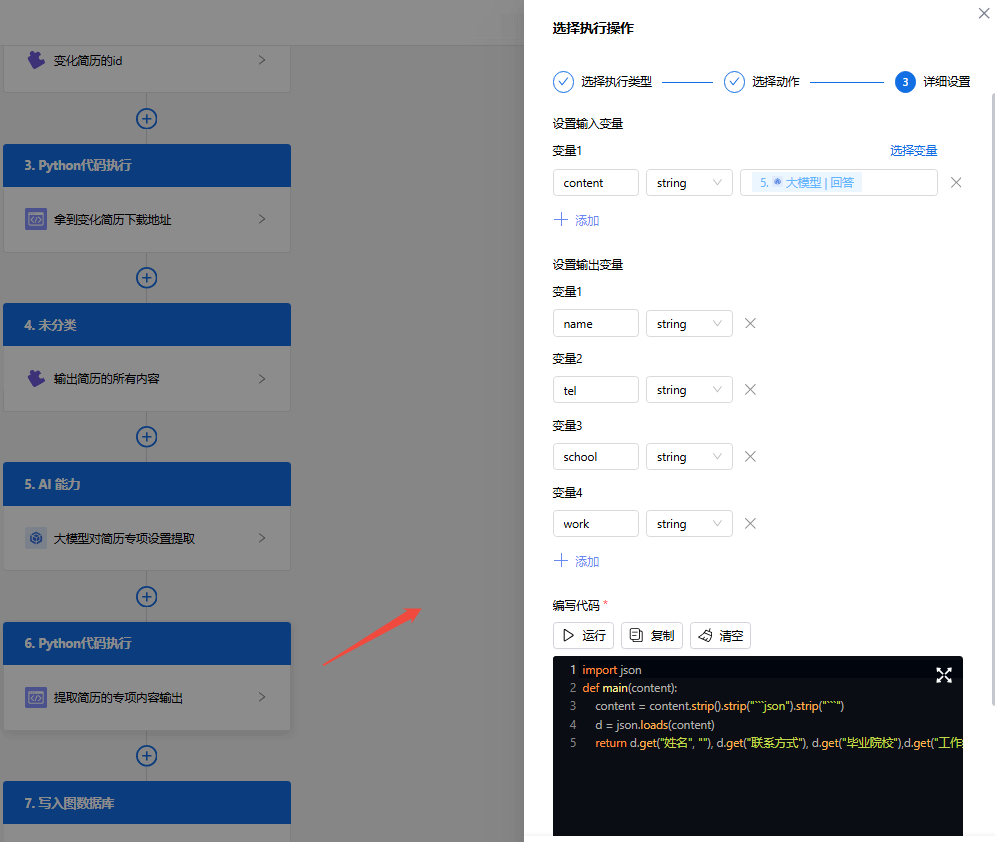Click the step 3 详细设置 circle
The width and height of the screenshot is (995, 842).
[x=905, y=82]
